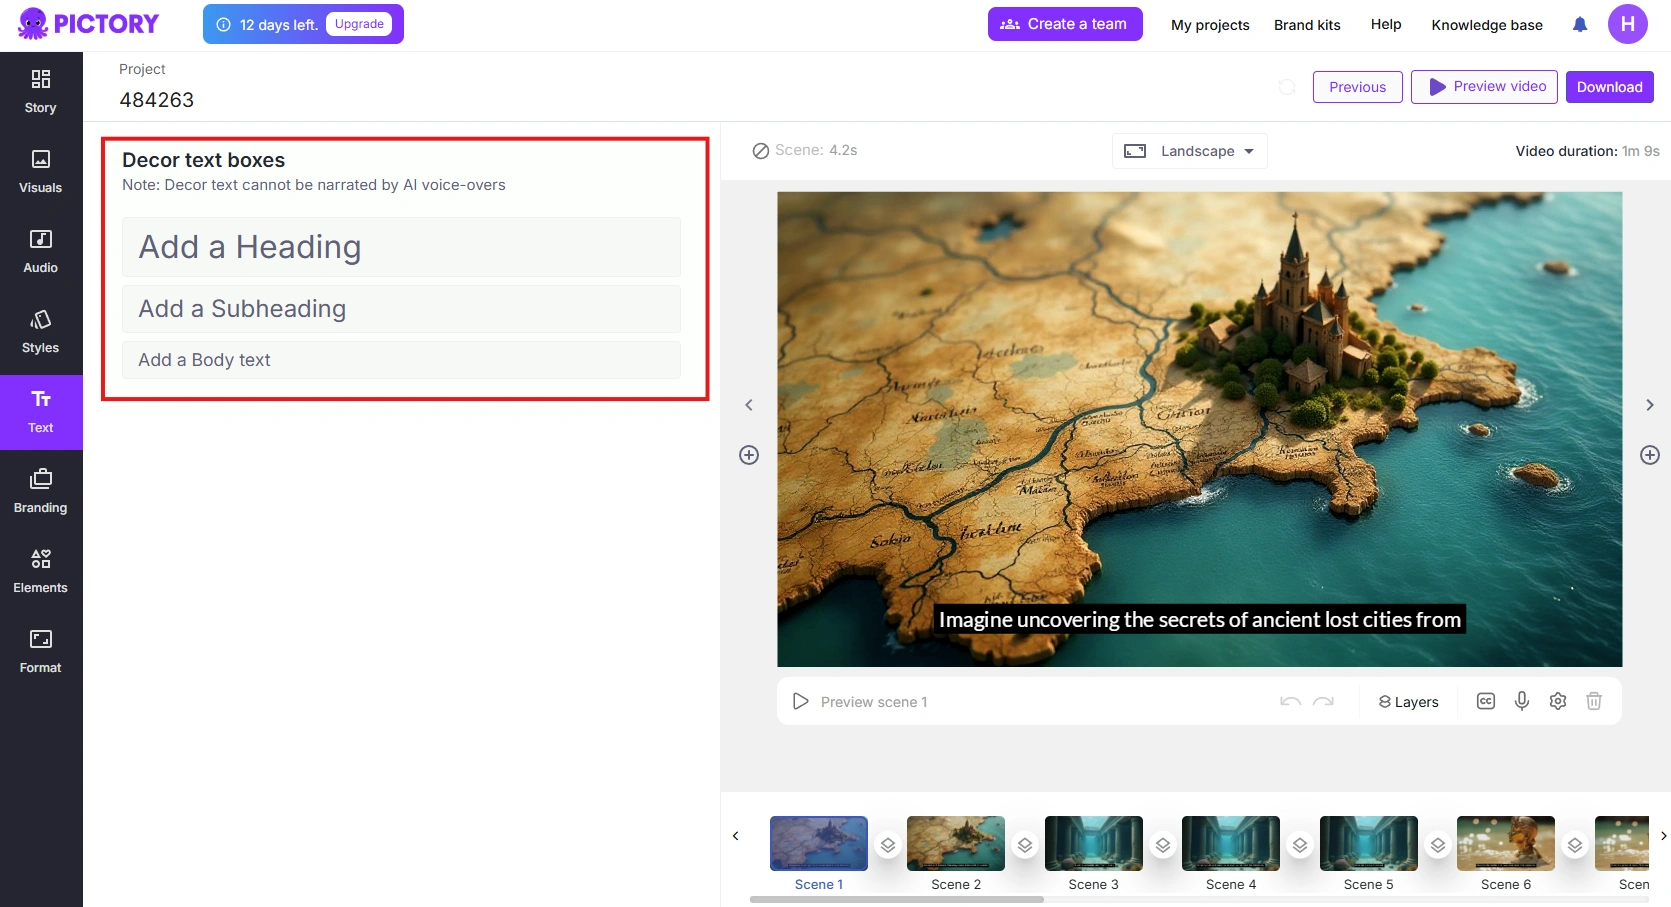
Task: Click the notifications bell icon
Action: click(x=1580, y=25)
